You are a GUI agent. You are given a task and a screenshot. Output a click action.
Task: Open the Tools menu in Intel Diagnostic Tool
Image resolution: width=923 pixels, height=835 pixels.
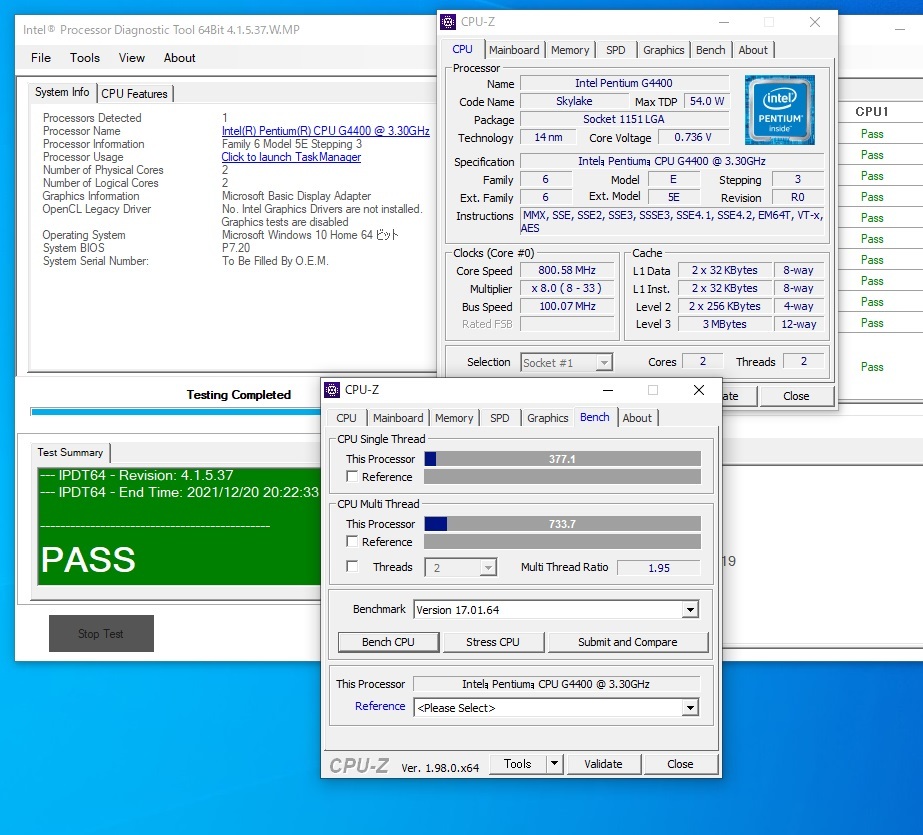[x=85, y=58]
